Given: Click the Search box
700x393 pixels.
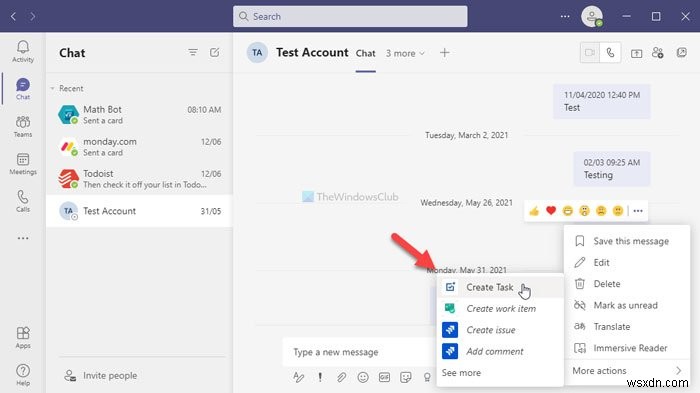Looking at the screenshot, I should (350, 17).
